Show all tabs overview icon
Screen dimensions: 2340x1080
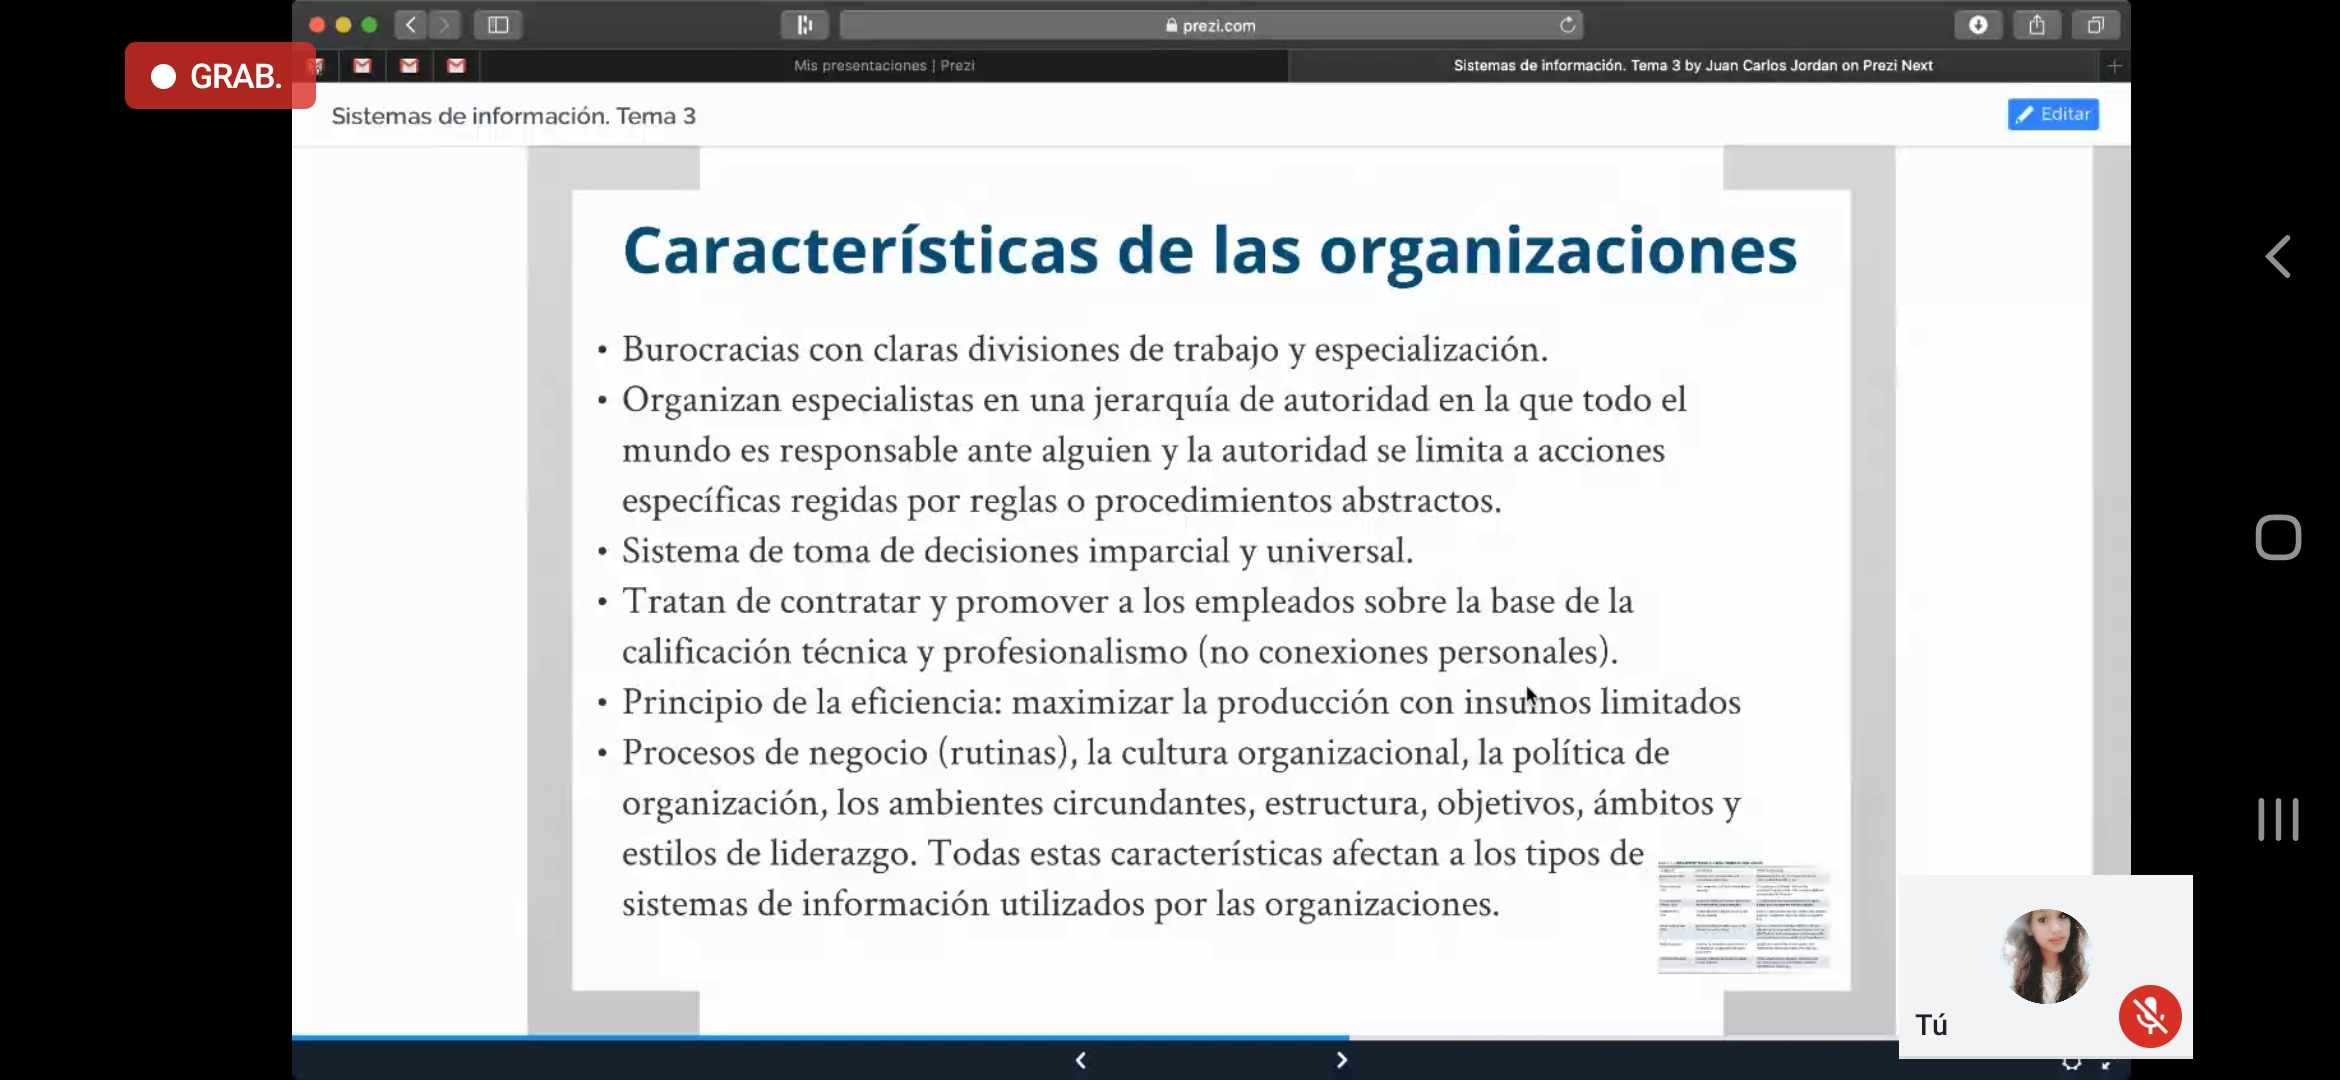(x=2096, y=25)
